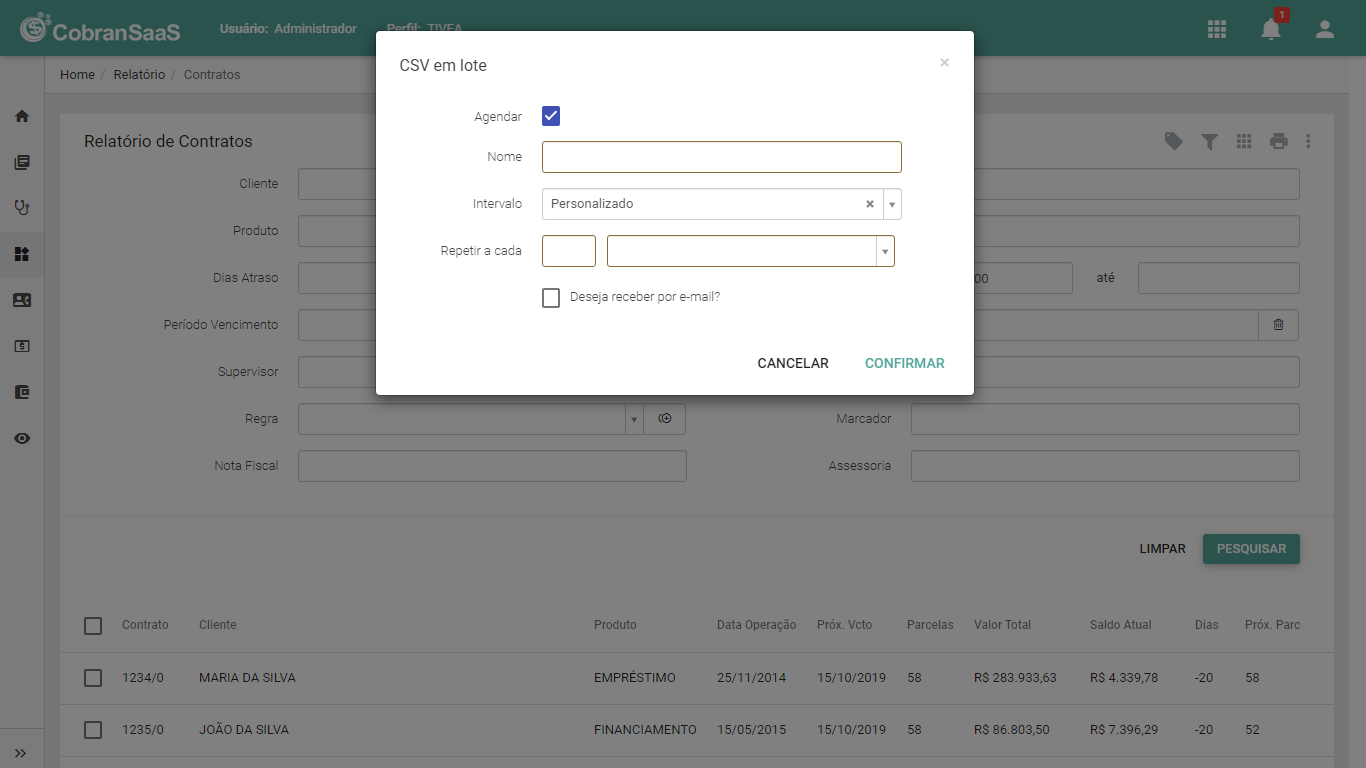
Task: Open the dashboard widgets sidebar icon
Action: (x=22, y=254)
